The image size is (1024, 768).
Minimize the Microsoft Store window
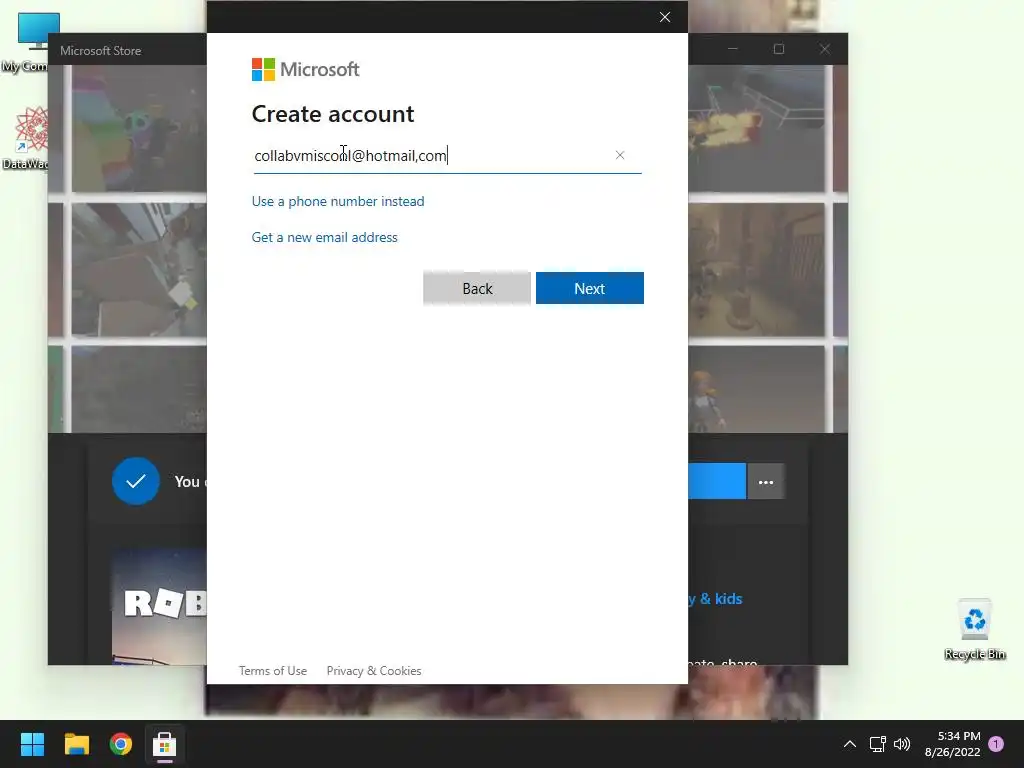coord(733,49)
